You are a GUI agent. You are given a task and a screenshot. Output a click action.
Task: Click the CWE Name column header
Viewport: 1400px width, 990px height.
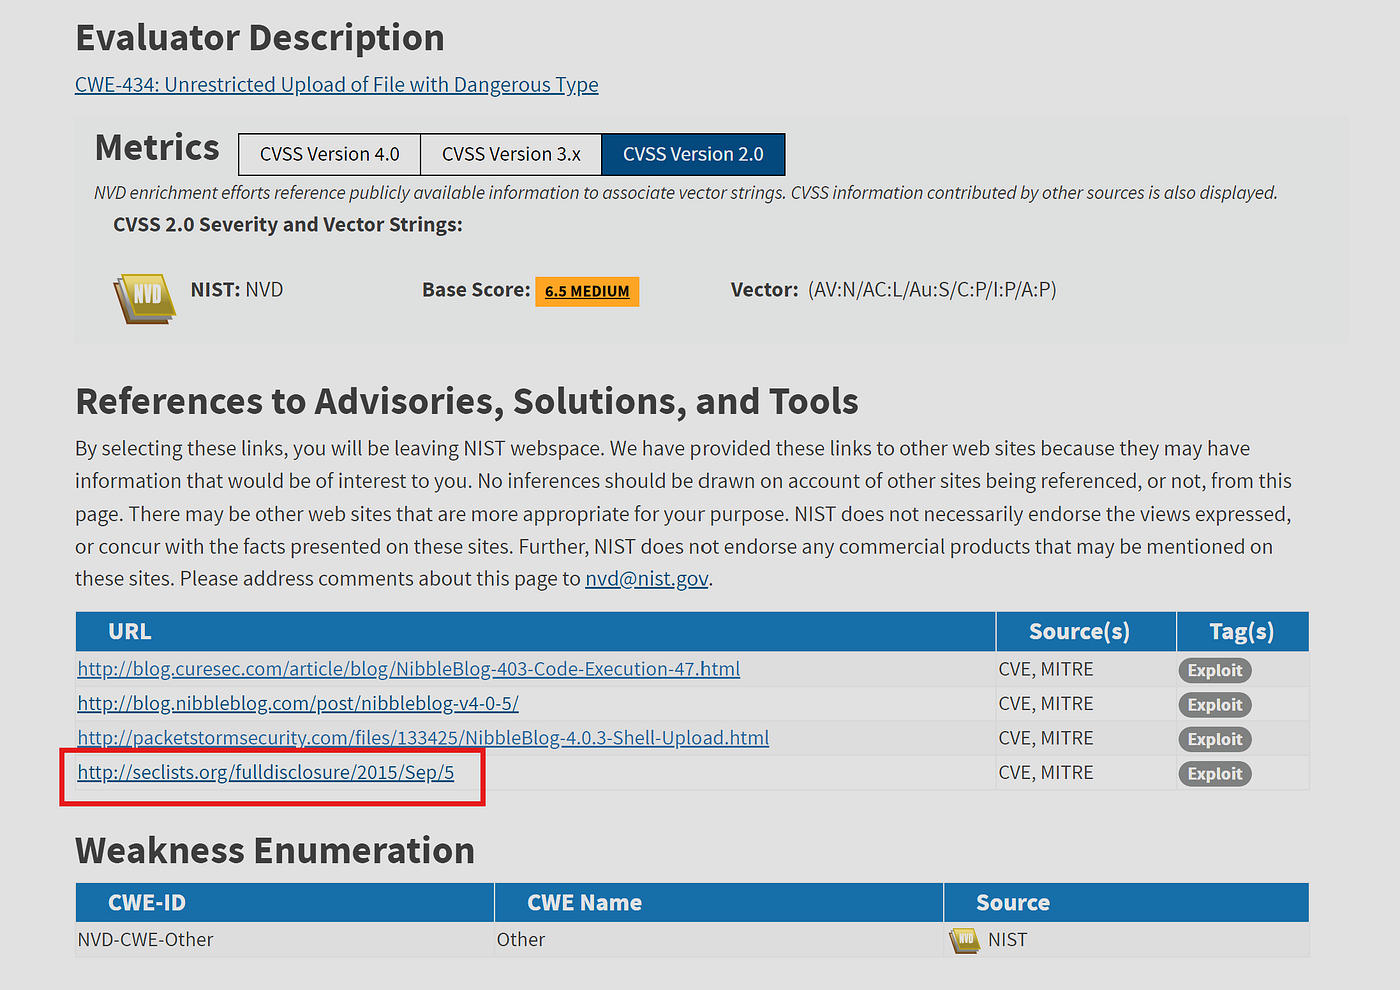719,903
